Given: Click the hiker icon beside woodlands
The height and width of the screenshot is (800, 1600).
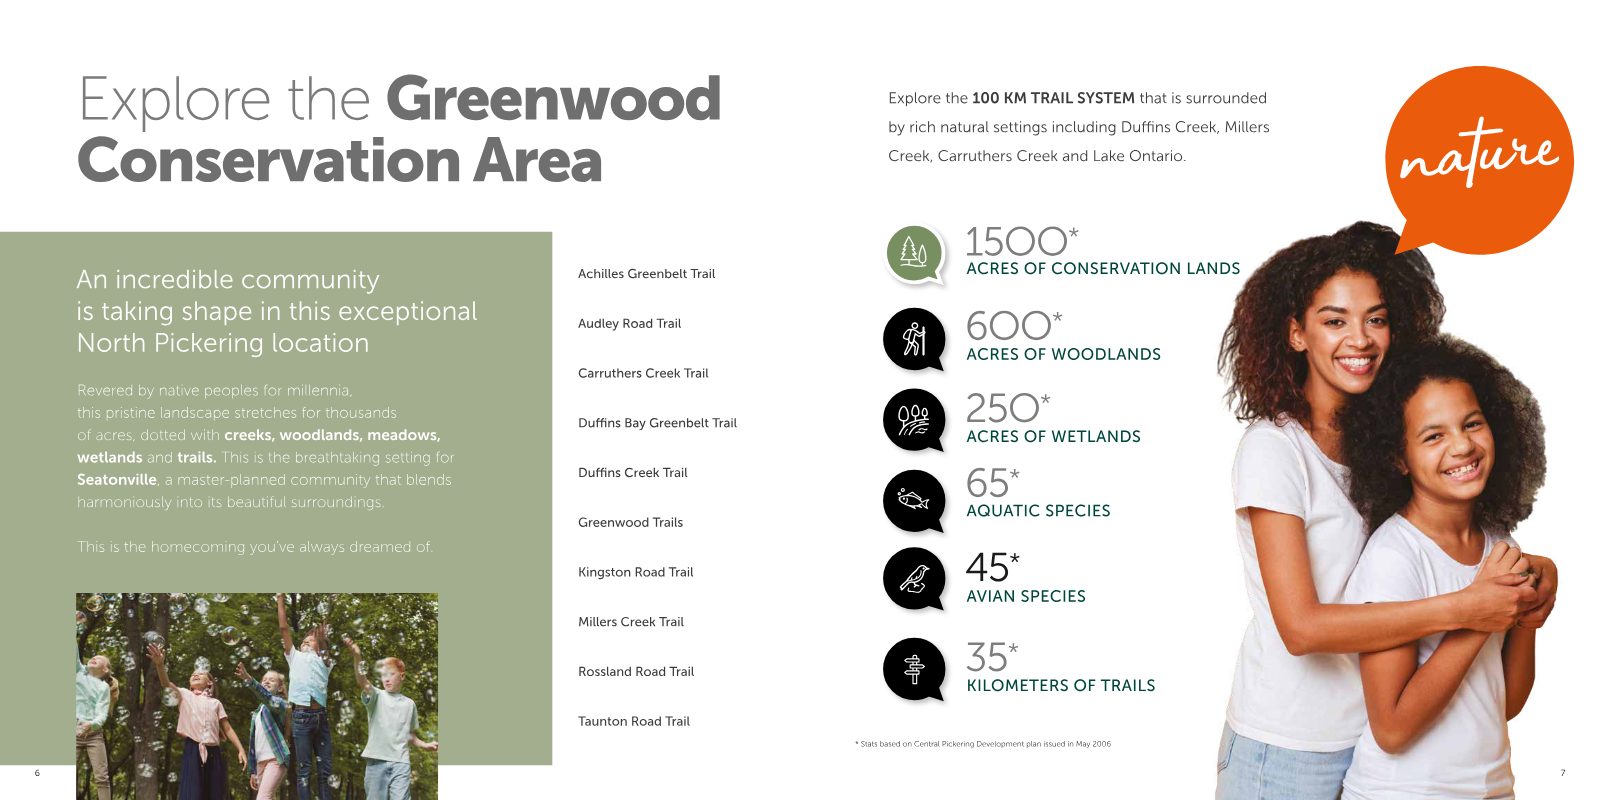Looking at the screenshot, I should click(x=914, y=338).
